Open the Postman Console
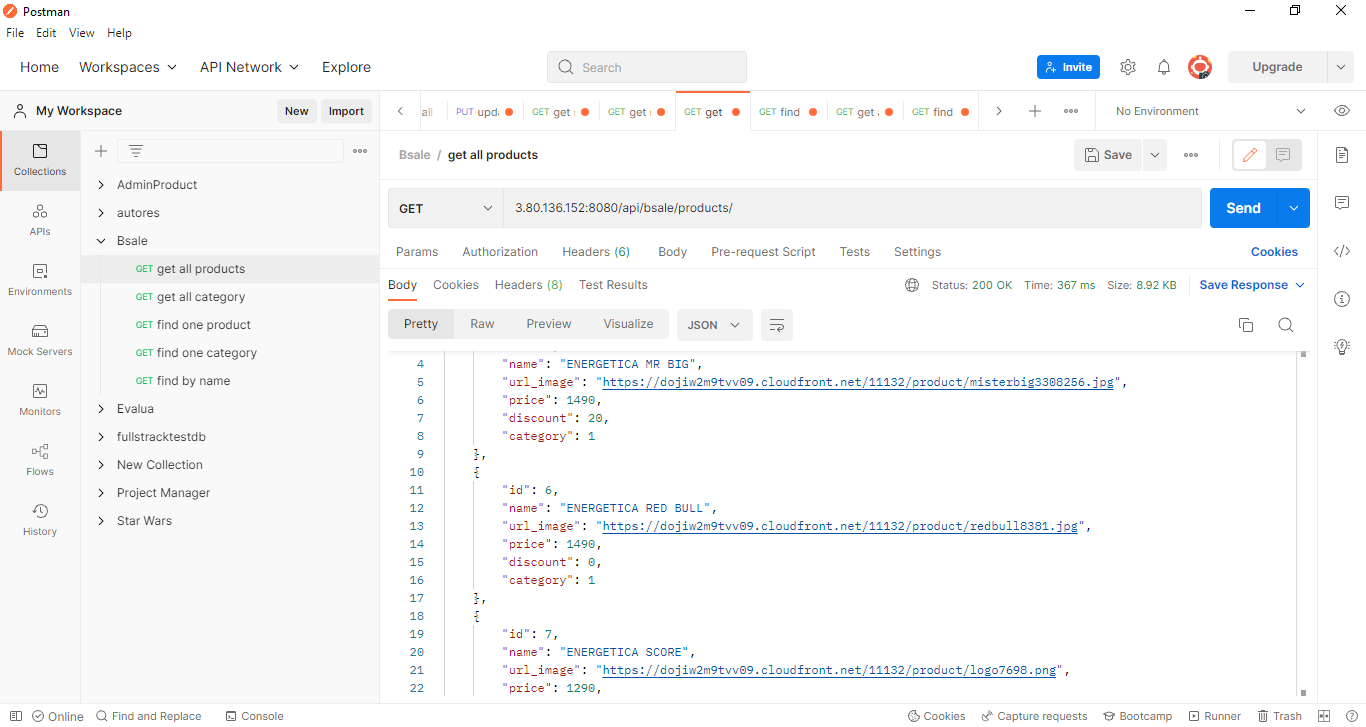This screenshot has width=1366, height=727. click(x=255, y=716)
